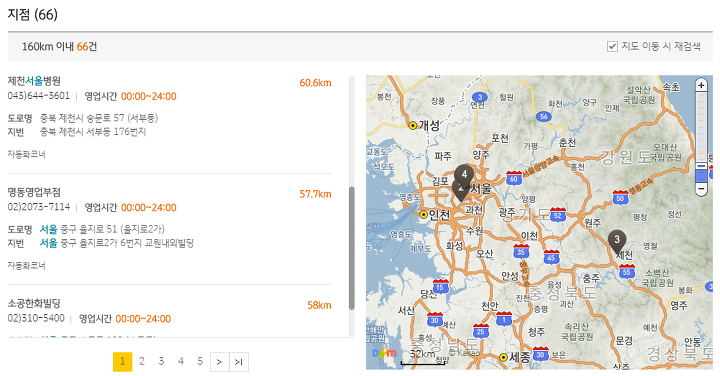720x376 pixels.
Task: Go to results page 5
Action: pos(200,361)
